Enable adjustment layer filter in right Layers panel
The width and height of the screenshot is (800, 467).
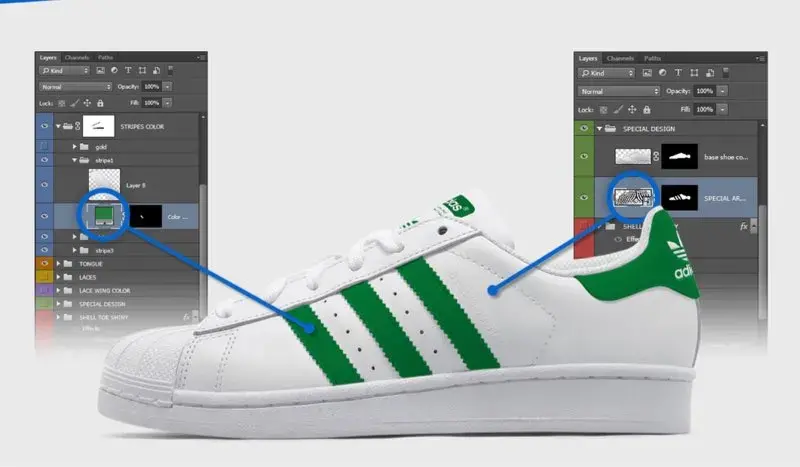(x=662, y=73)
